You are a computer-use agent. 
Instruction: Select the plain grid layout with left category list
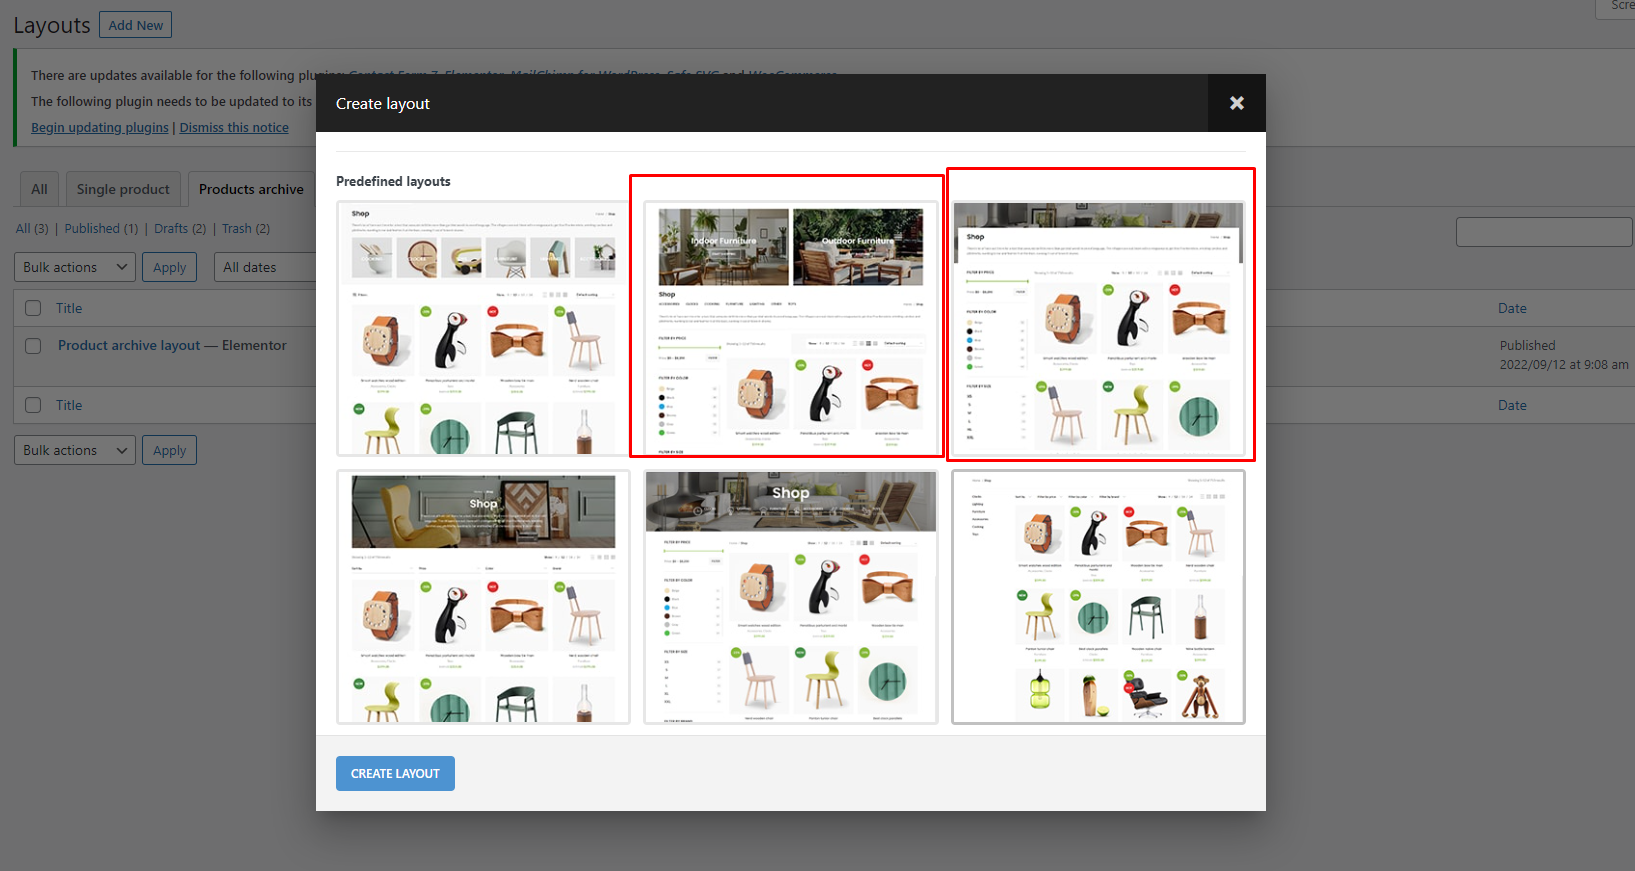(x=1098, y=597)
